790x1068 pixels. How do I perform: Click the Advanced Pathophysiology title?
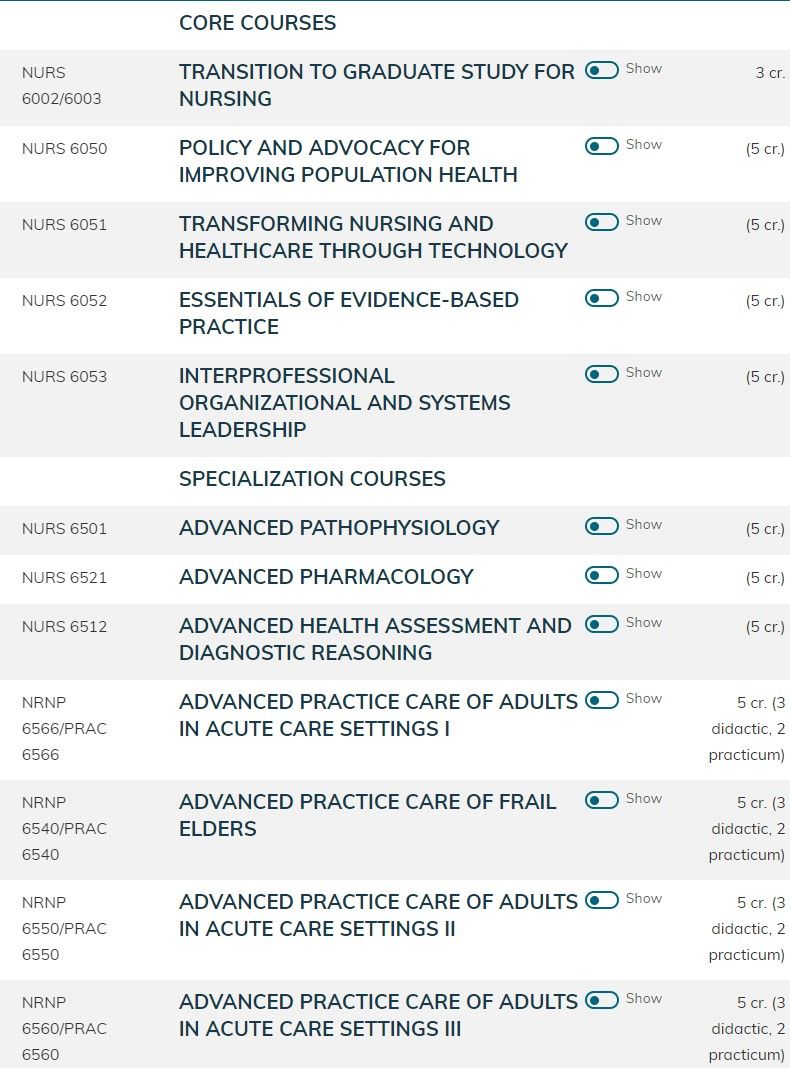tap(339, 528)
